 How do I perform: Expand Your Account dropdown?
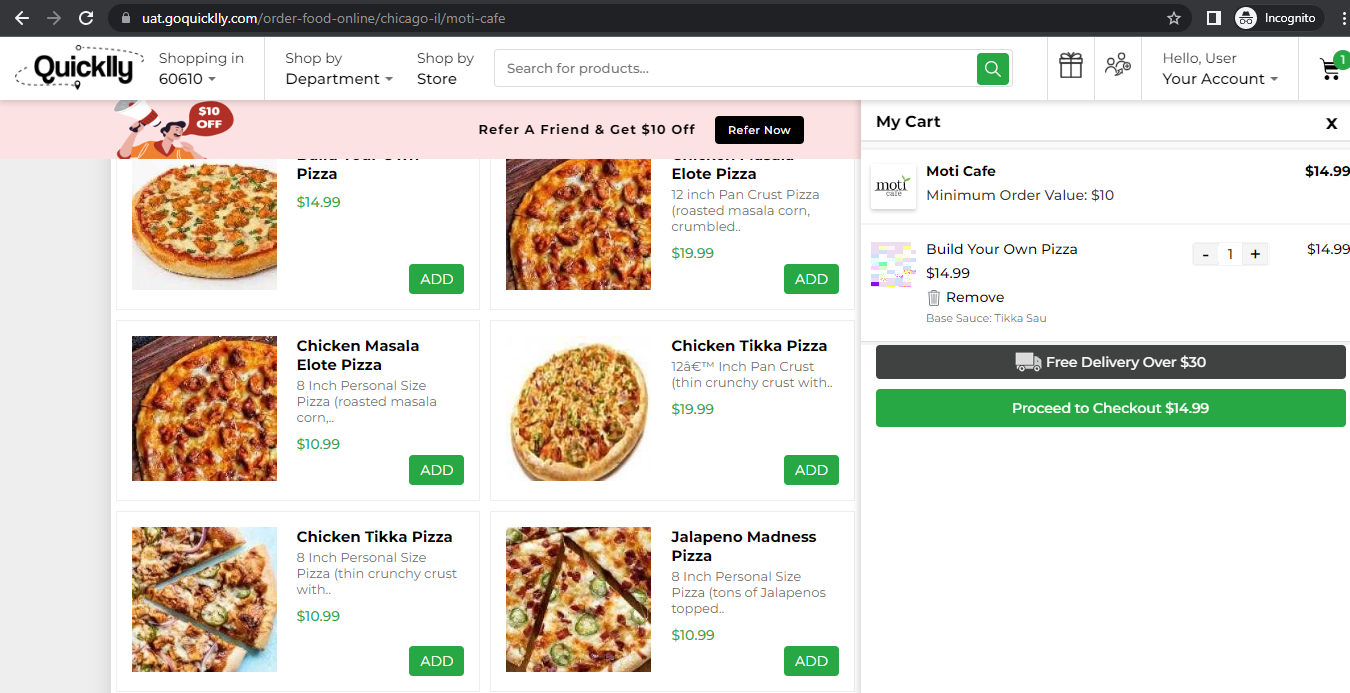pos(1220,68)
